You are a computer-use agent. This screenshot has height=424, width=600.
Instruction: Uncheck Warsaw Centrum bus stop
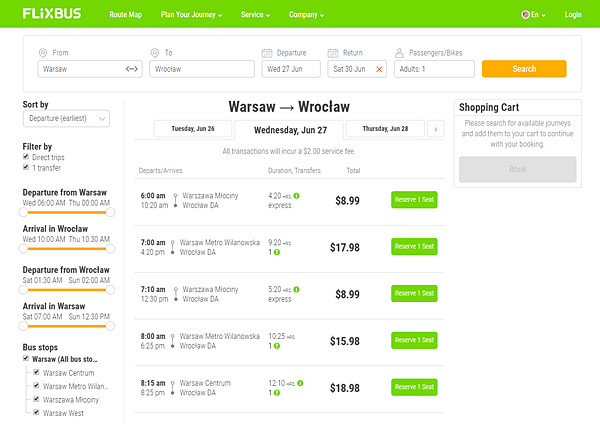pos(36,372)
